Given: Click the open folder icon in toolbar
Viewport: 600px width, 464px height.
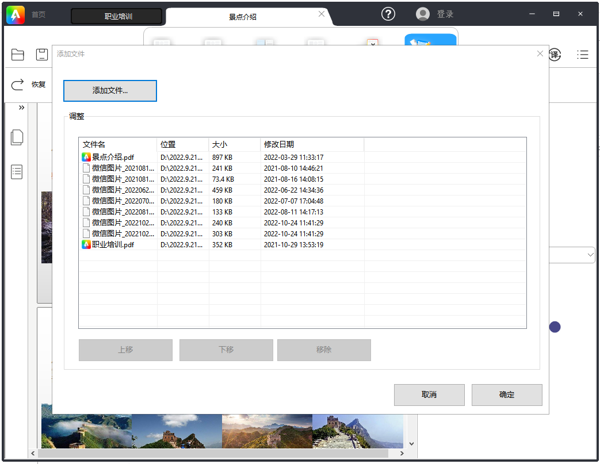Looking at the screenshot, I should (x=17, y=55).
